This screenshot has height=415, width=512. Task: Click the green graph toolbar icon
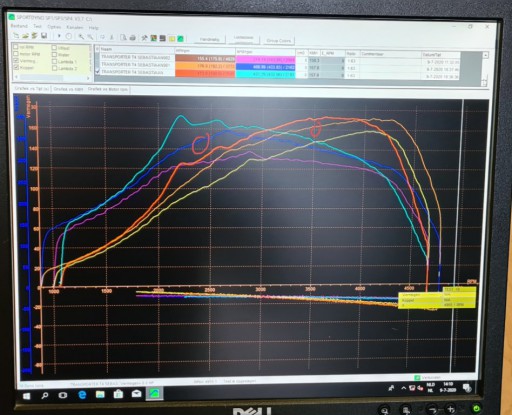click(180, 39)
